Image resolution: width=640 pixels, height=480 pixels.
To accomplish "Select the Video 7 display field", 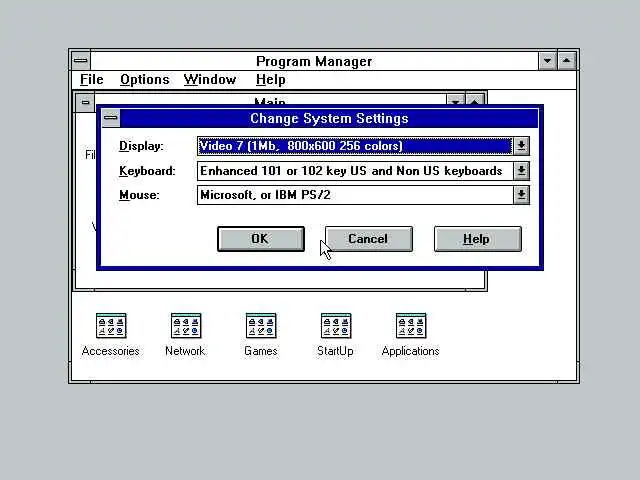I will [355, 146].
